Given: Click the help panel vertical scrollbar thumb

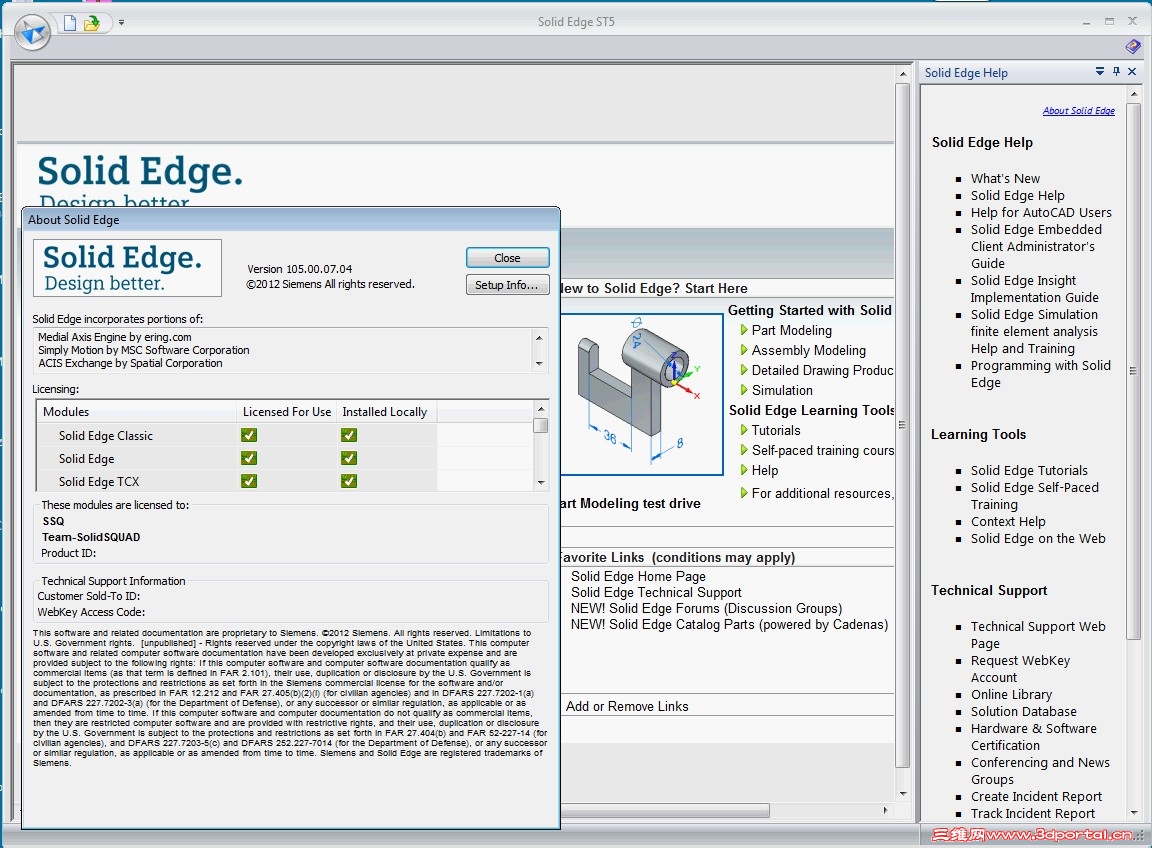Looking at the screenshot, I should pos(1134,371).
